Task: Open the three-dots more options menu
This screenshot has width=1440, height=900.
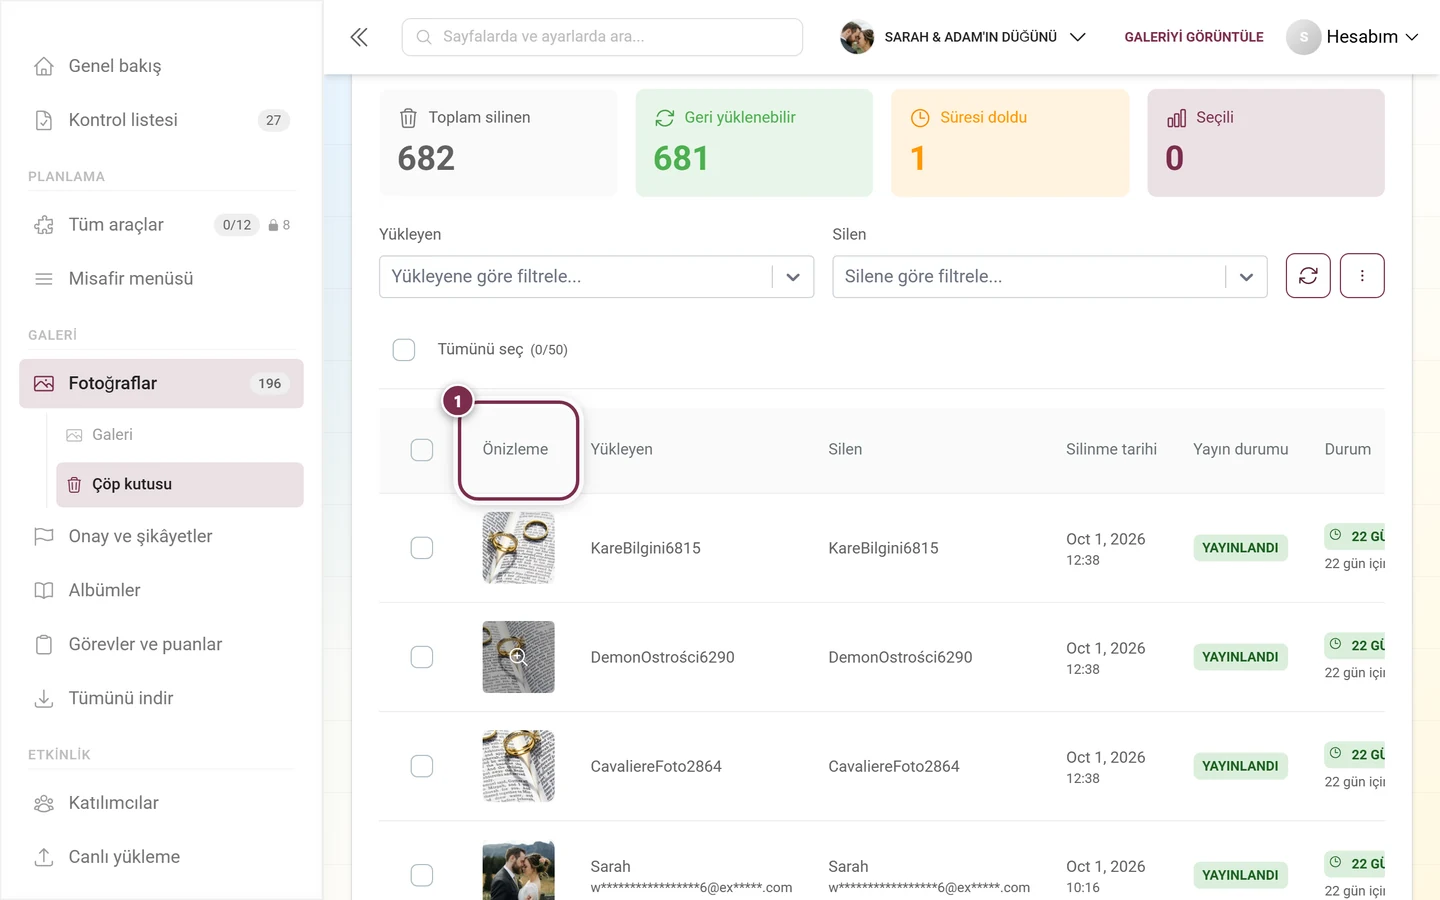Action: click(1362, 276)
